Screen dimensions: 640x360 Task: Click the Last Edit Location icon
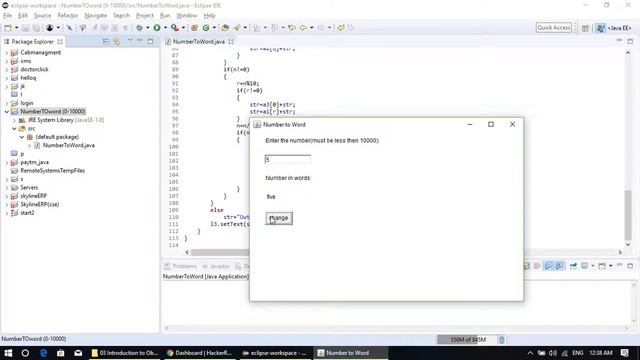(x=292, y=28)
